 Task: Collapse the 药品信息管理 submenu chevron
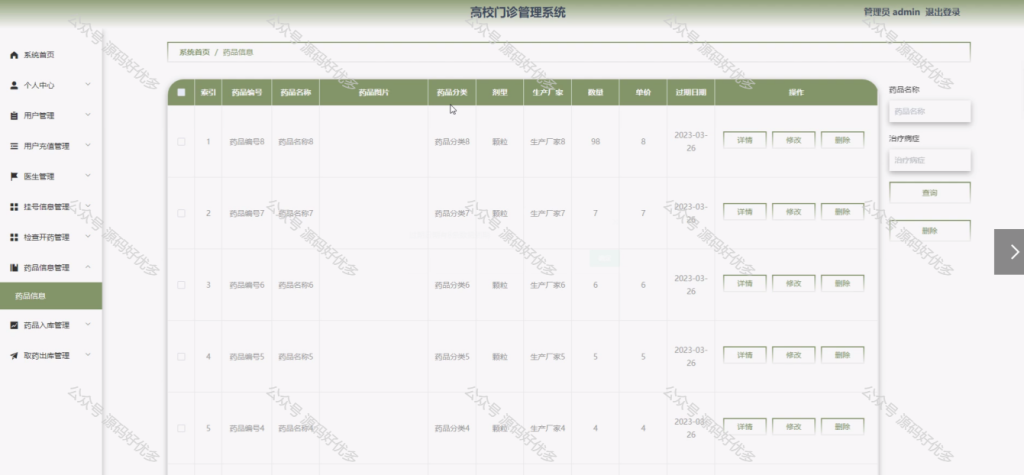[88, 267]
